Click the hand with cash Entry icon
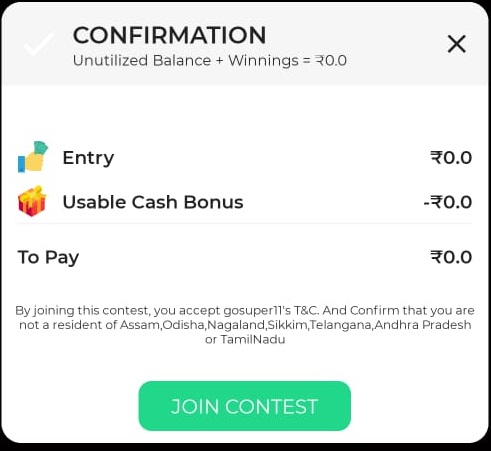Screen dimensions: 491x451 [x=33, y=157]
